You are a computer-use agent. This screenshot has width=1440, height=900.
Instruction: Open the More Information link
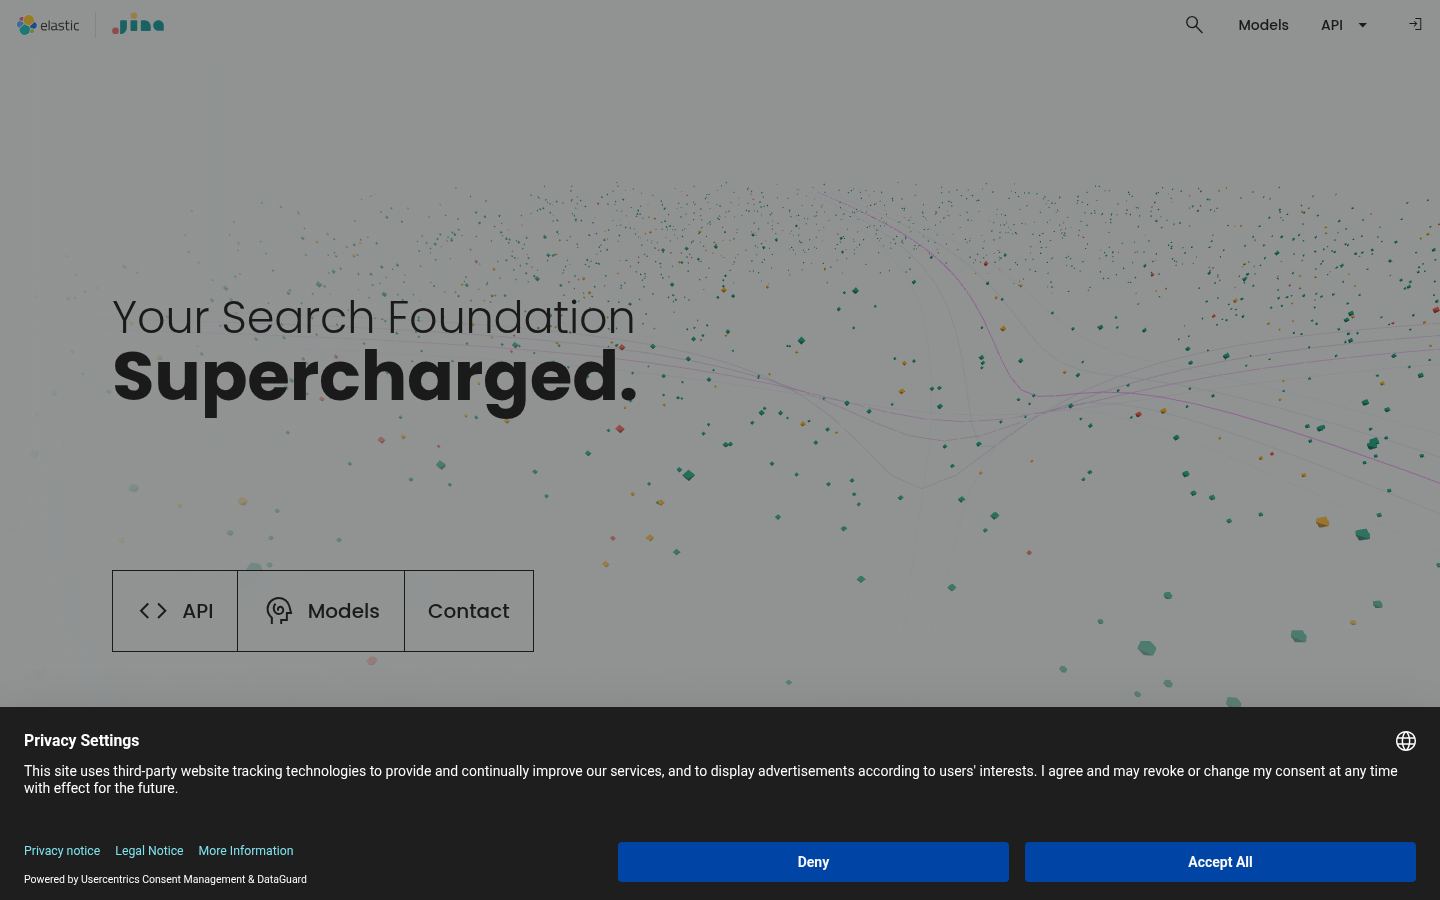(246, 851)
